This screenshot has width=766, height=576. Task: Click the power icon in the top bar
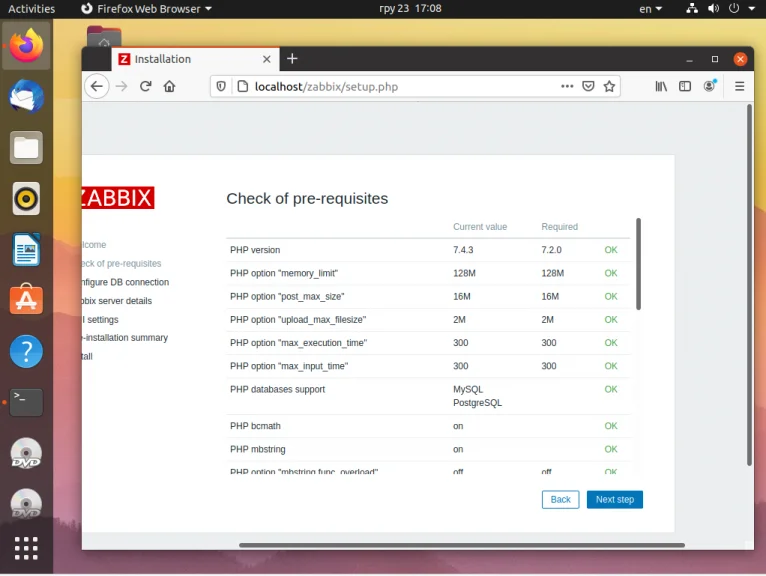pos(734,9)
